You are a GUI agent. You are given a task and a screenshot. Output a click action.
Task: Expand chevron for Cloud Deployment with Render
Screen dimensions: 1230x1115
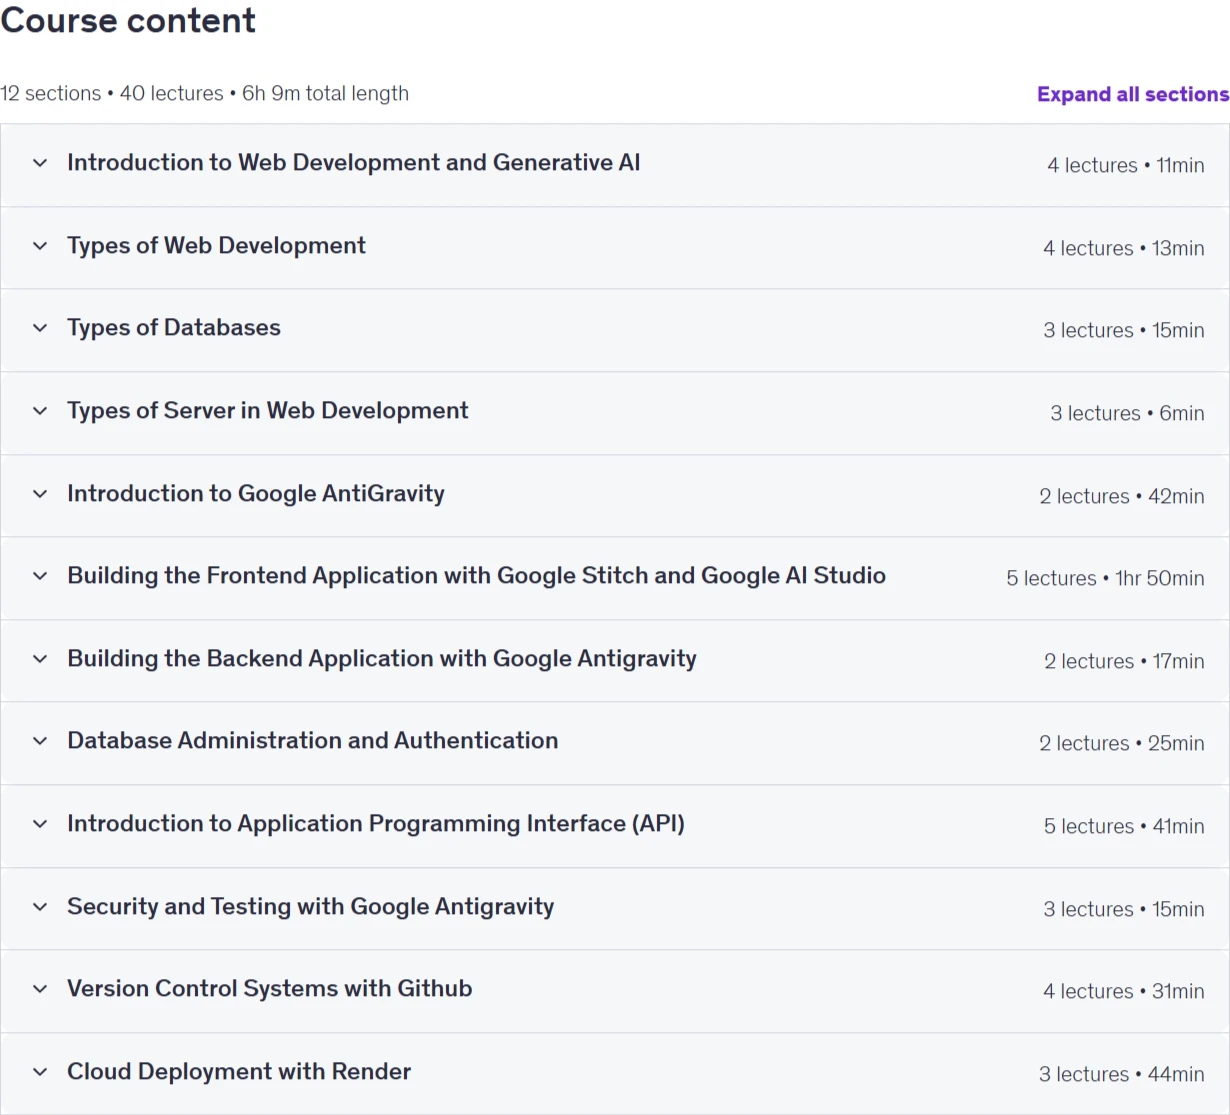pyautogui.click(x=40, y=1072)
